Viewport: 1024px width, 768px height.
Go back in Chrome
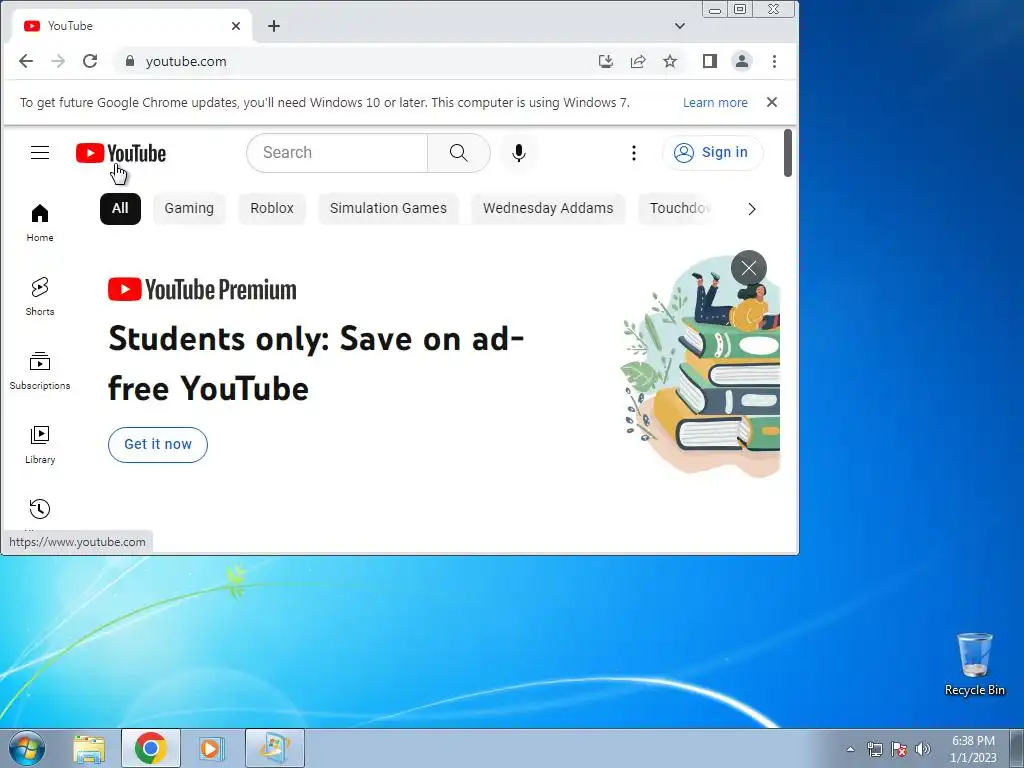(25, 61)
